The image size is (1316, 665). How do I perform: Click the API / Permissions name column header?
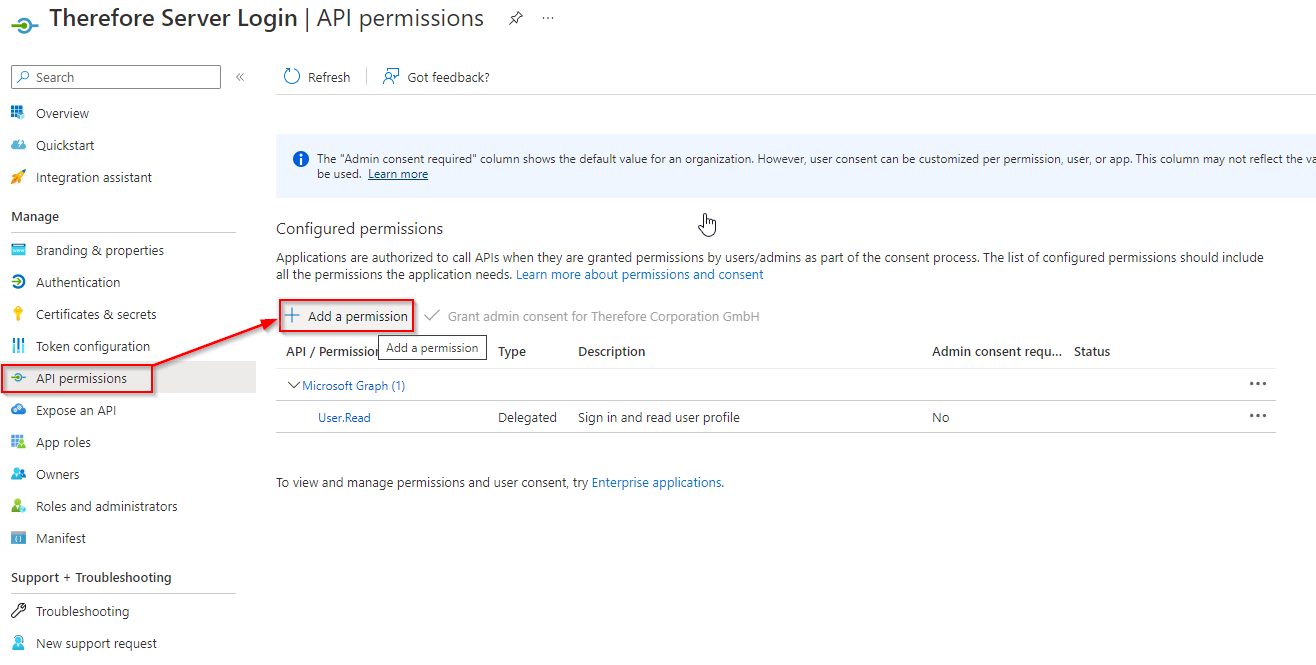tap(333, 351)
